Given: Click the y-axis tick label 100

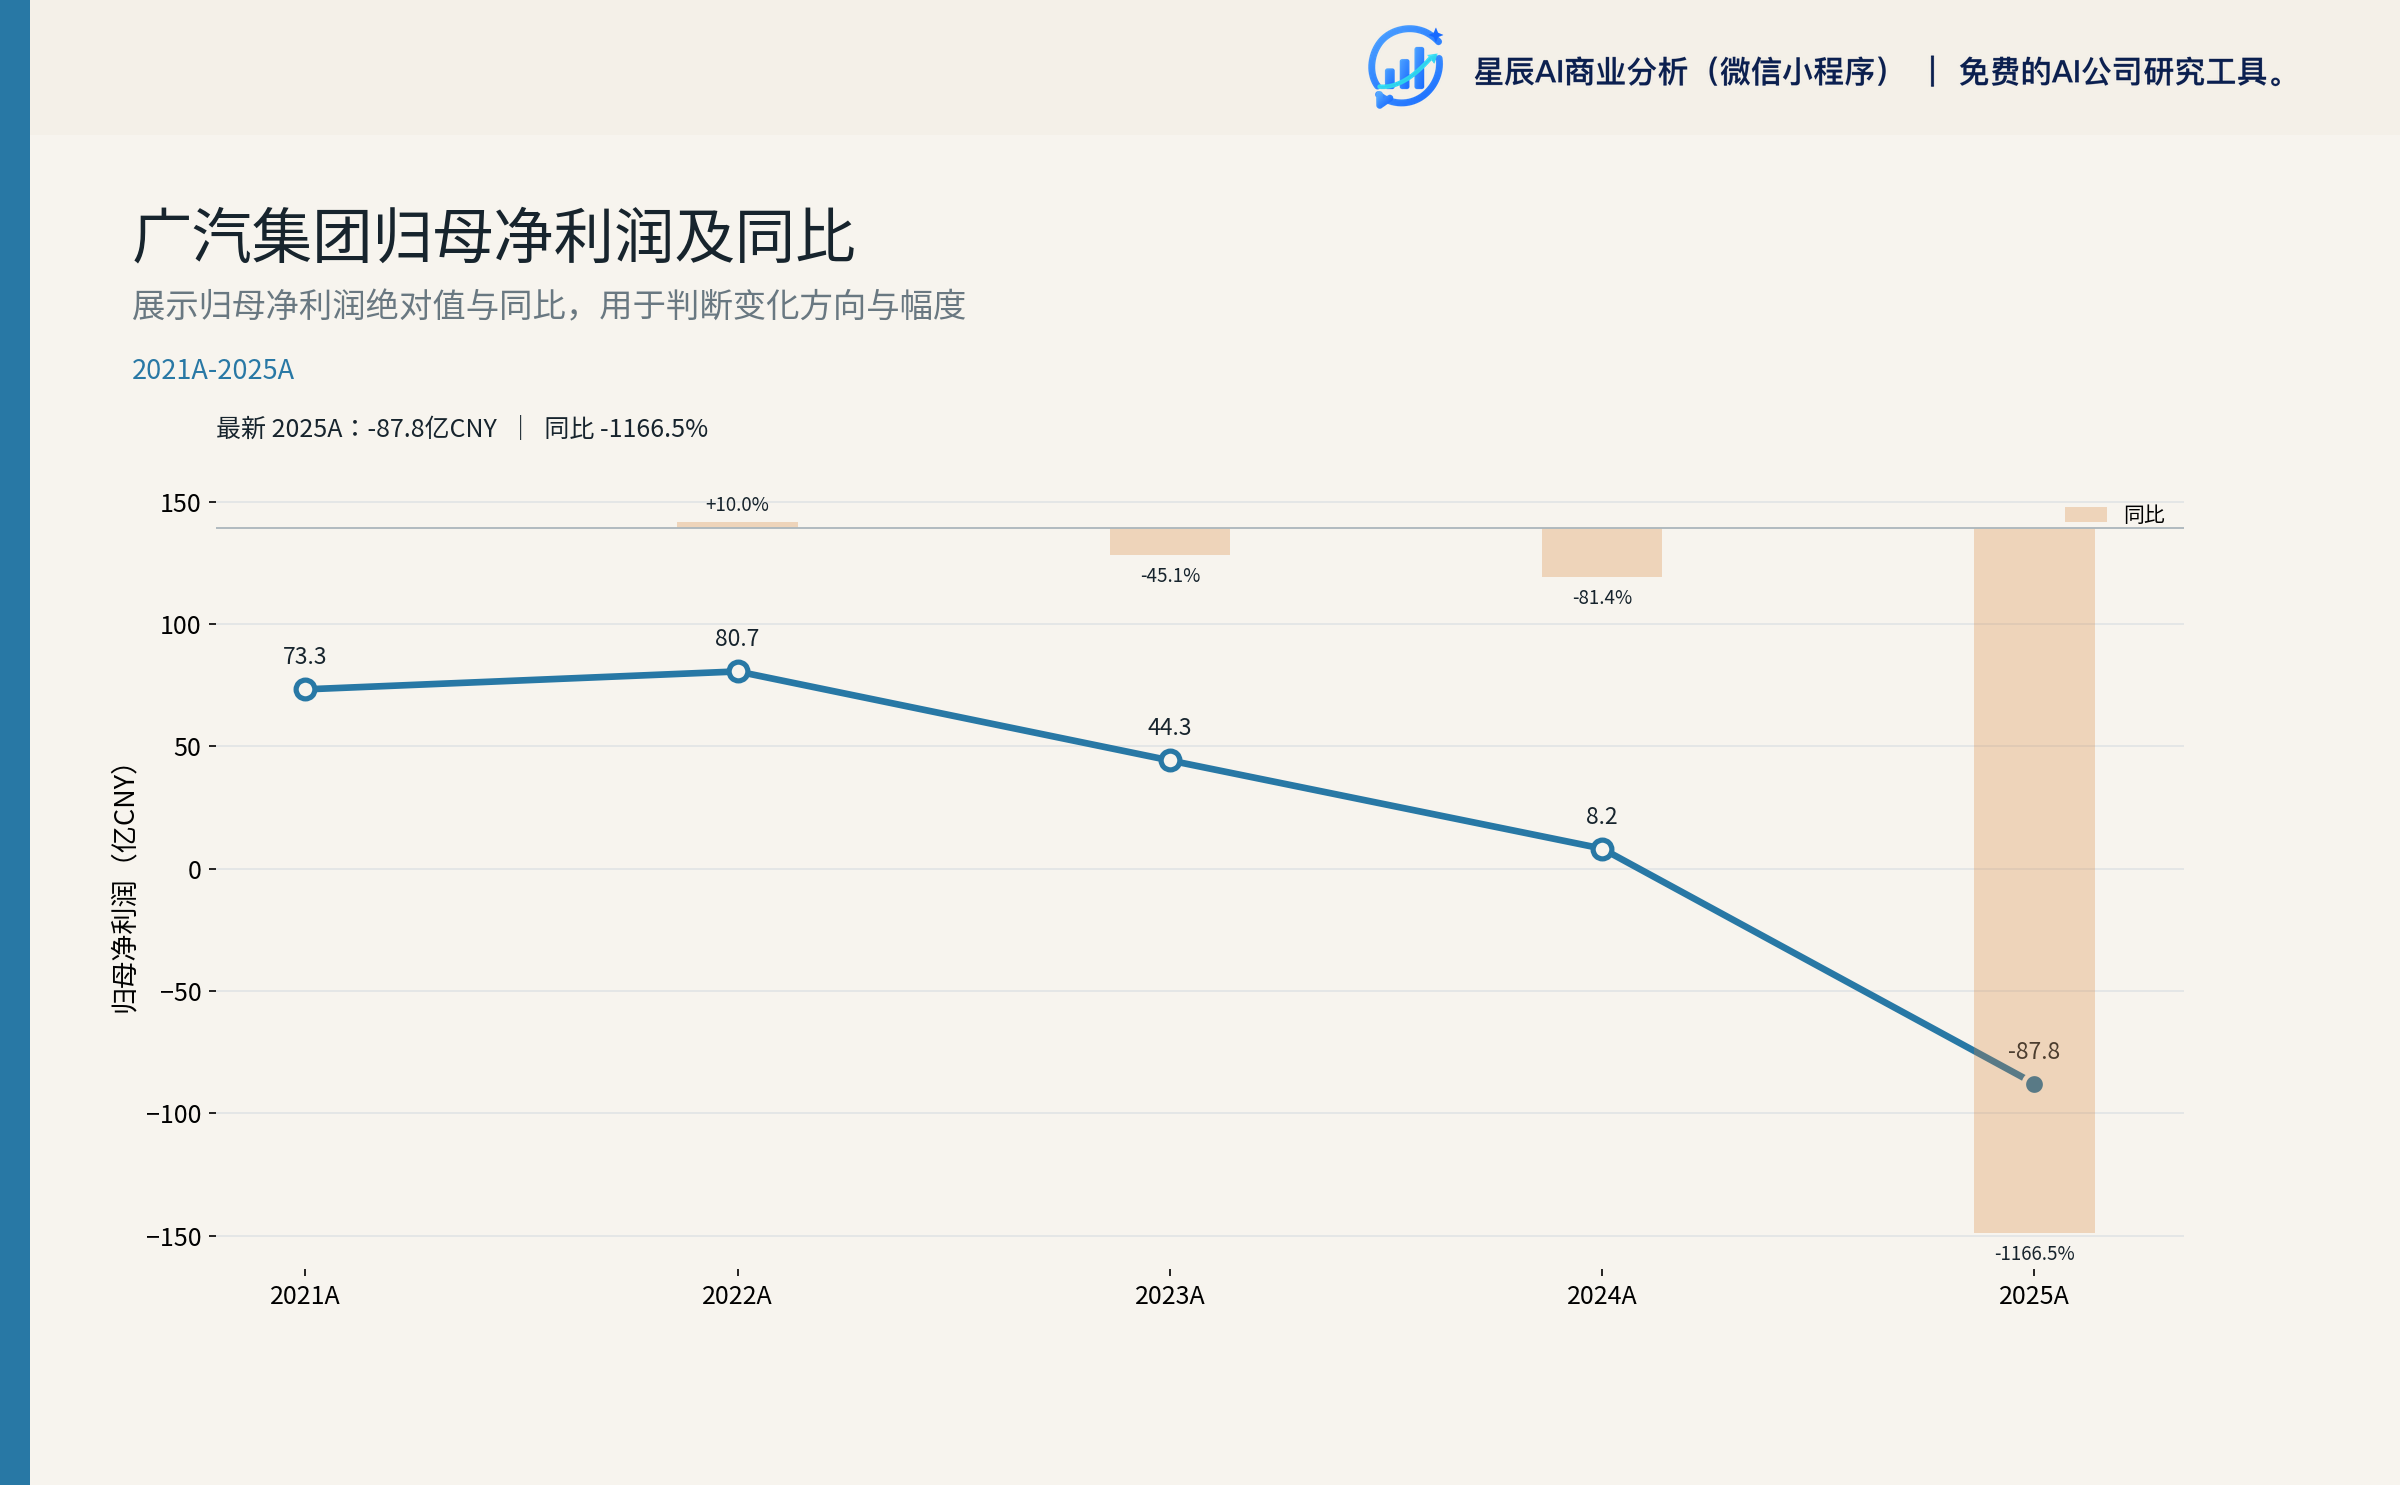Looking at the screenshot, I should point(181,625).
